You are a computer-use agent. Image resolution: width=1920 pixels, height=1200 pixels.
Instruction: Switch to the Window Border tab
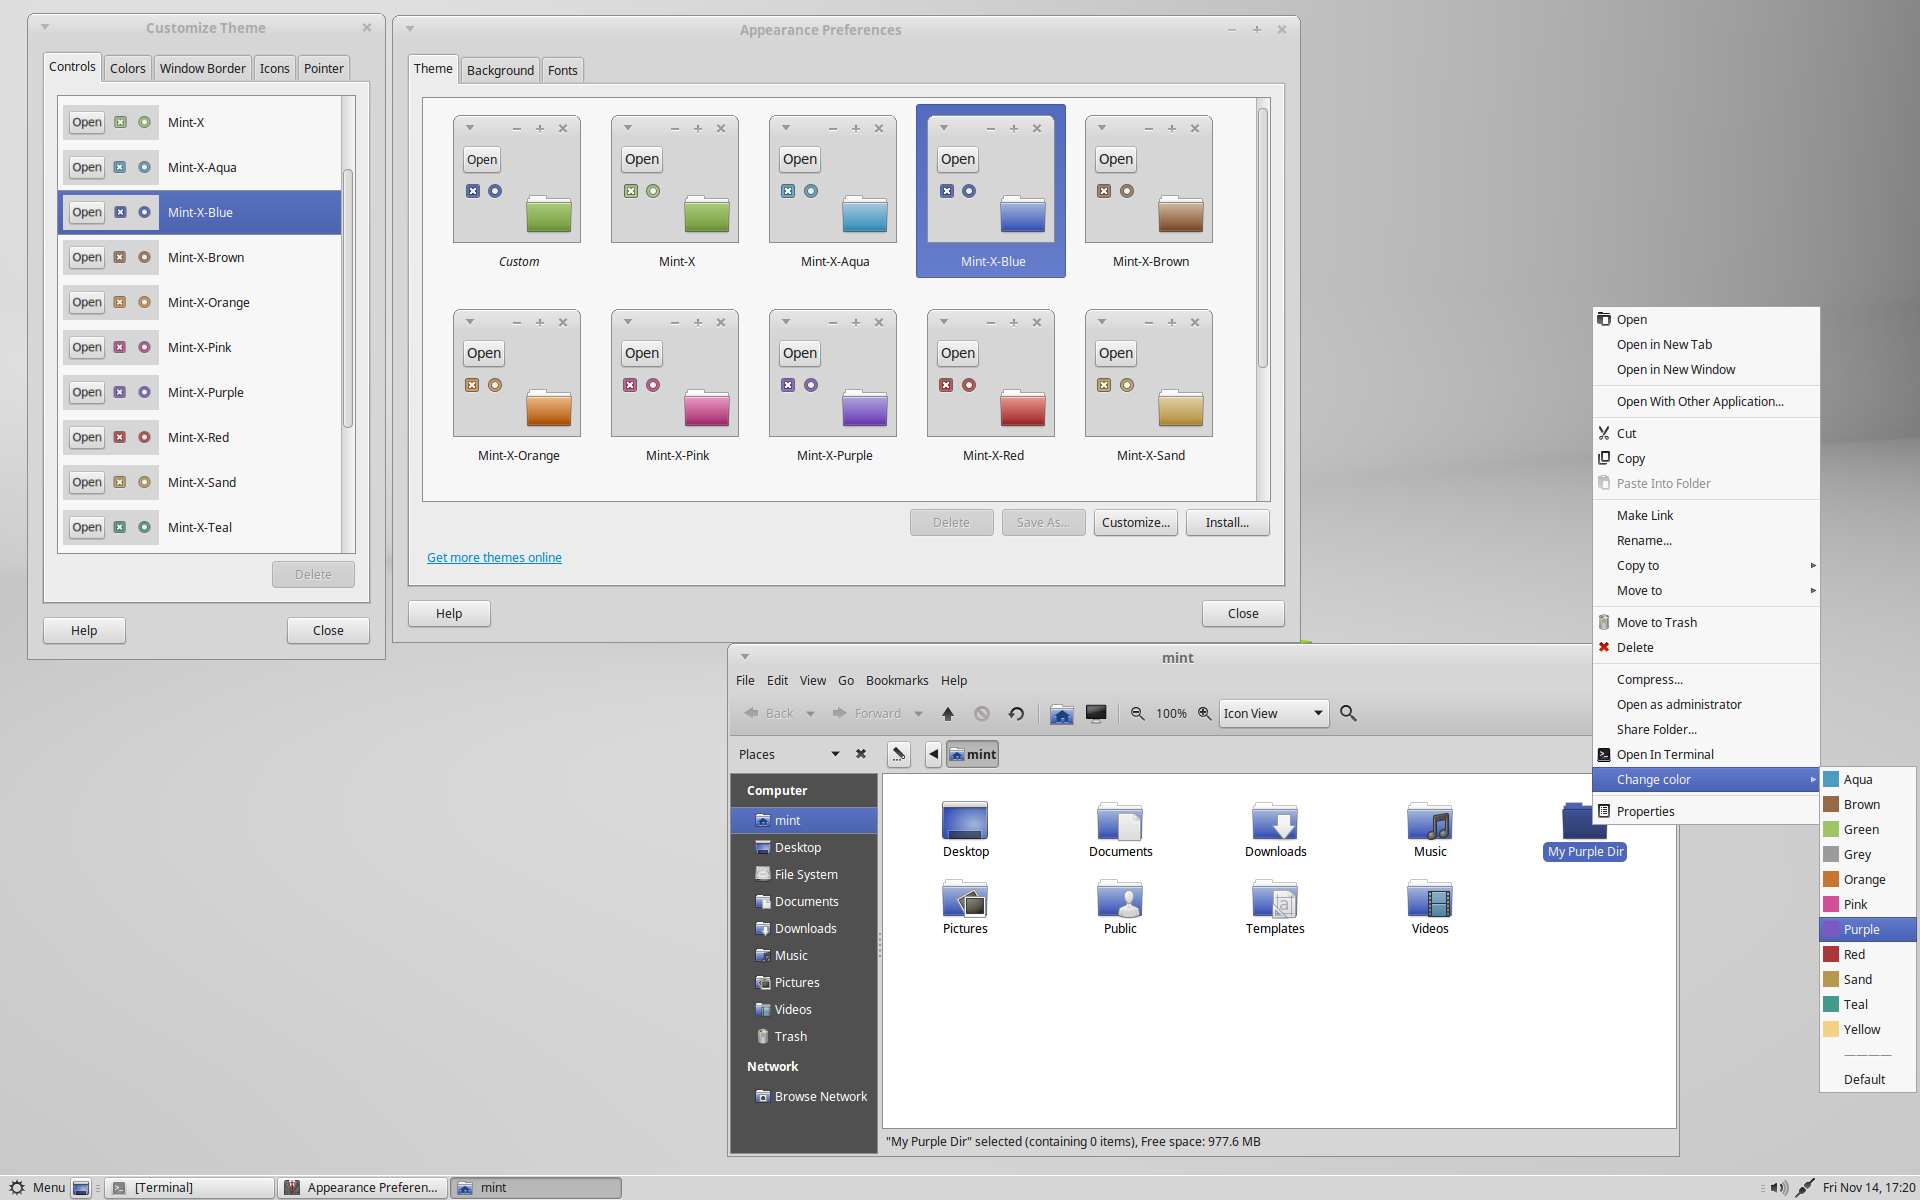click(x=202, y=69)
